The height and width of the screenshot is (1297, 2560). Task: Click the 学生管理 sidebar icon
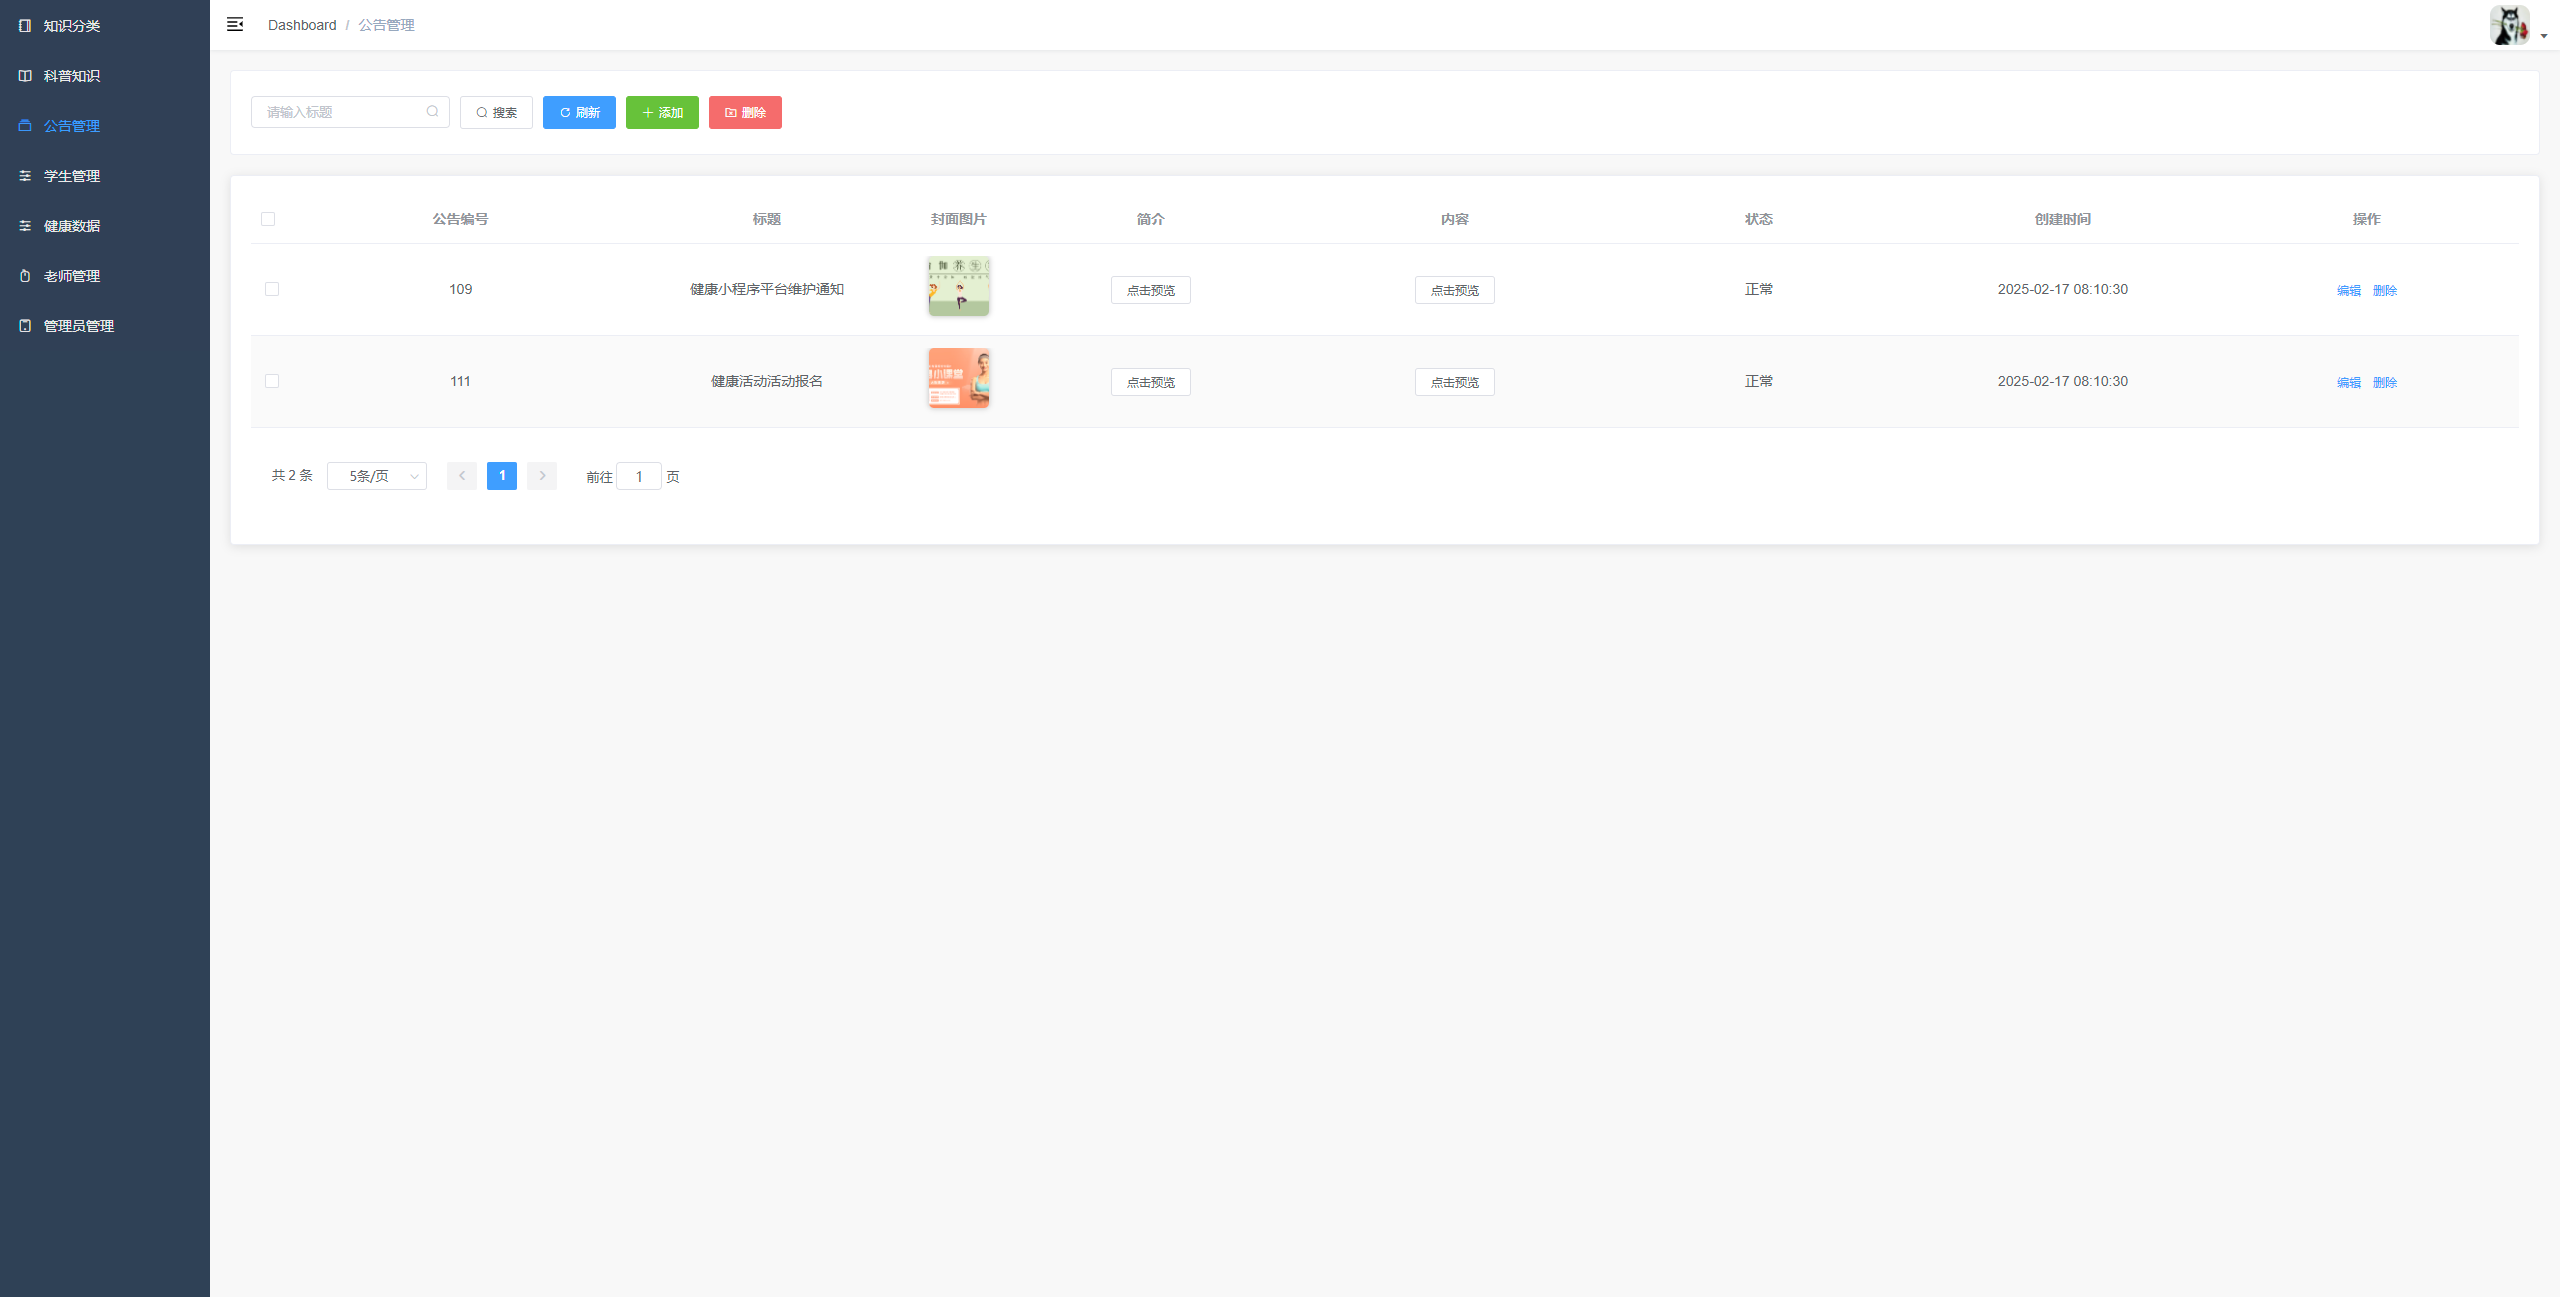coord(25,176)
